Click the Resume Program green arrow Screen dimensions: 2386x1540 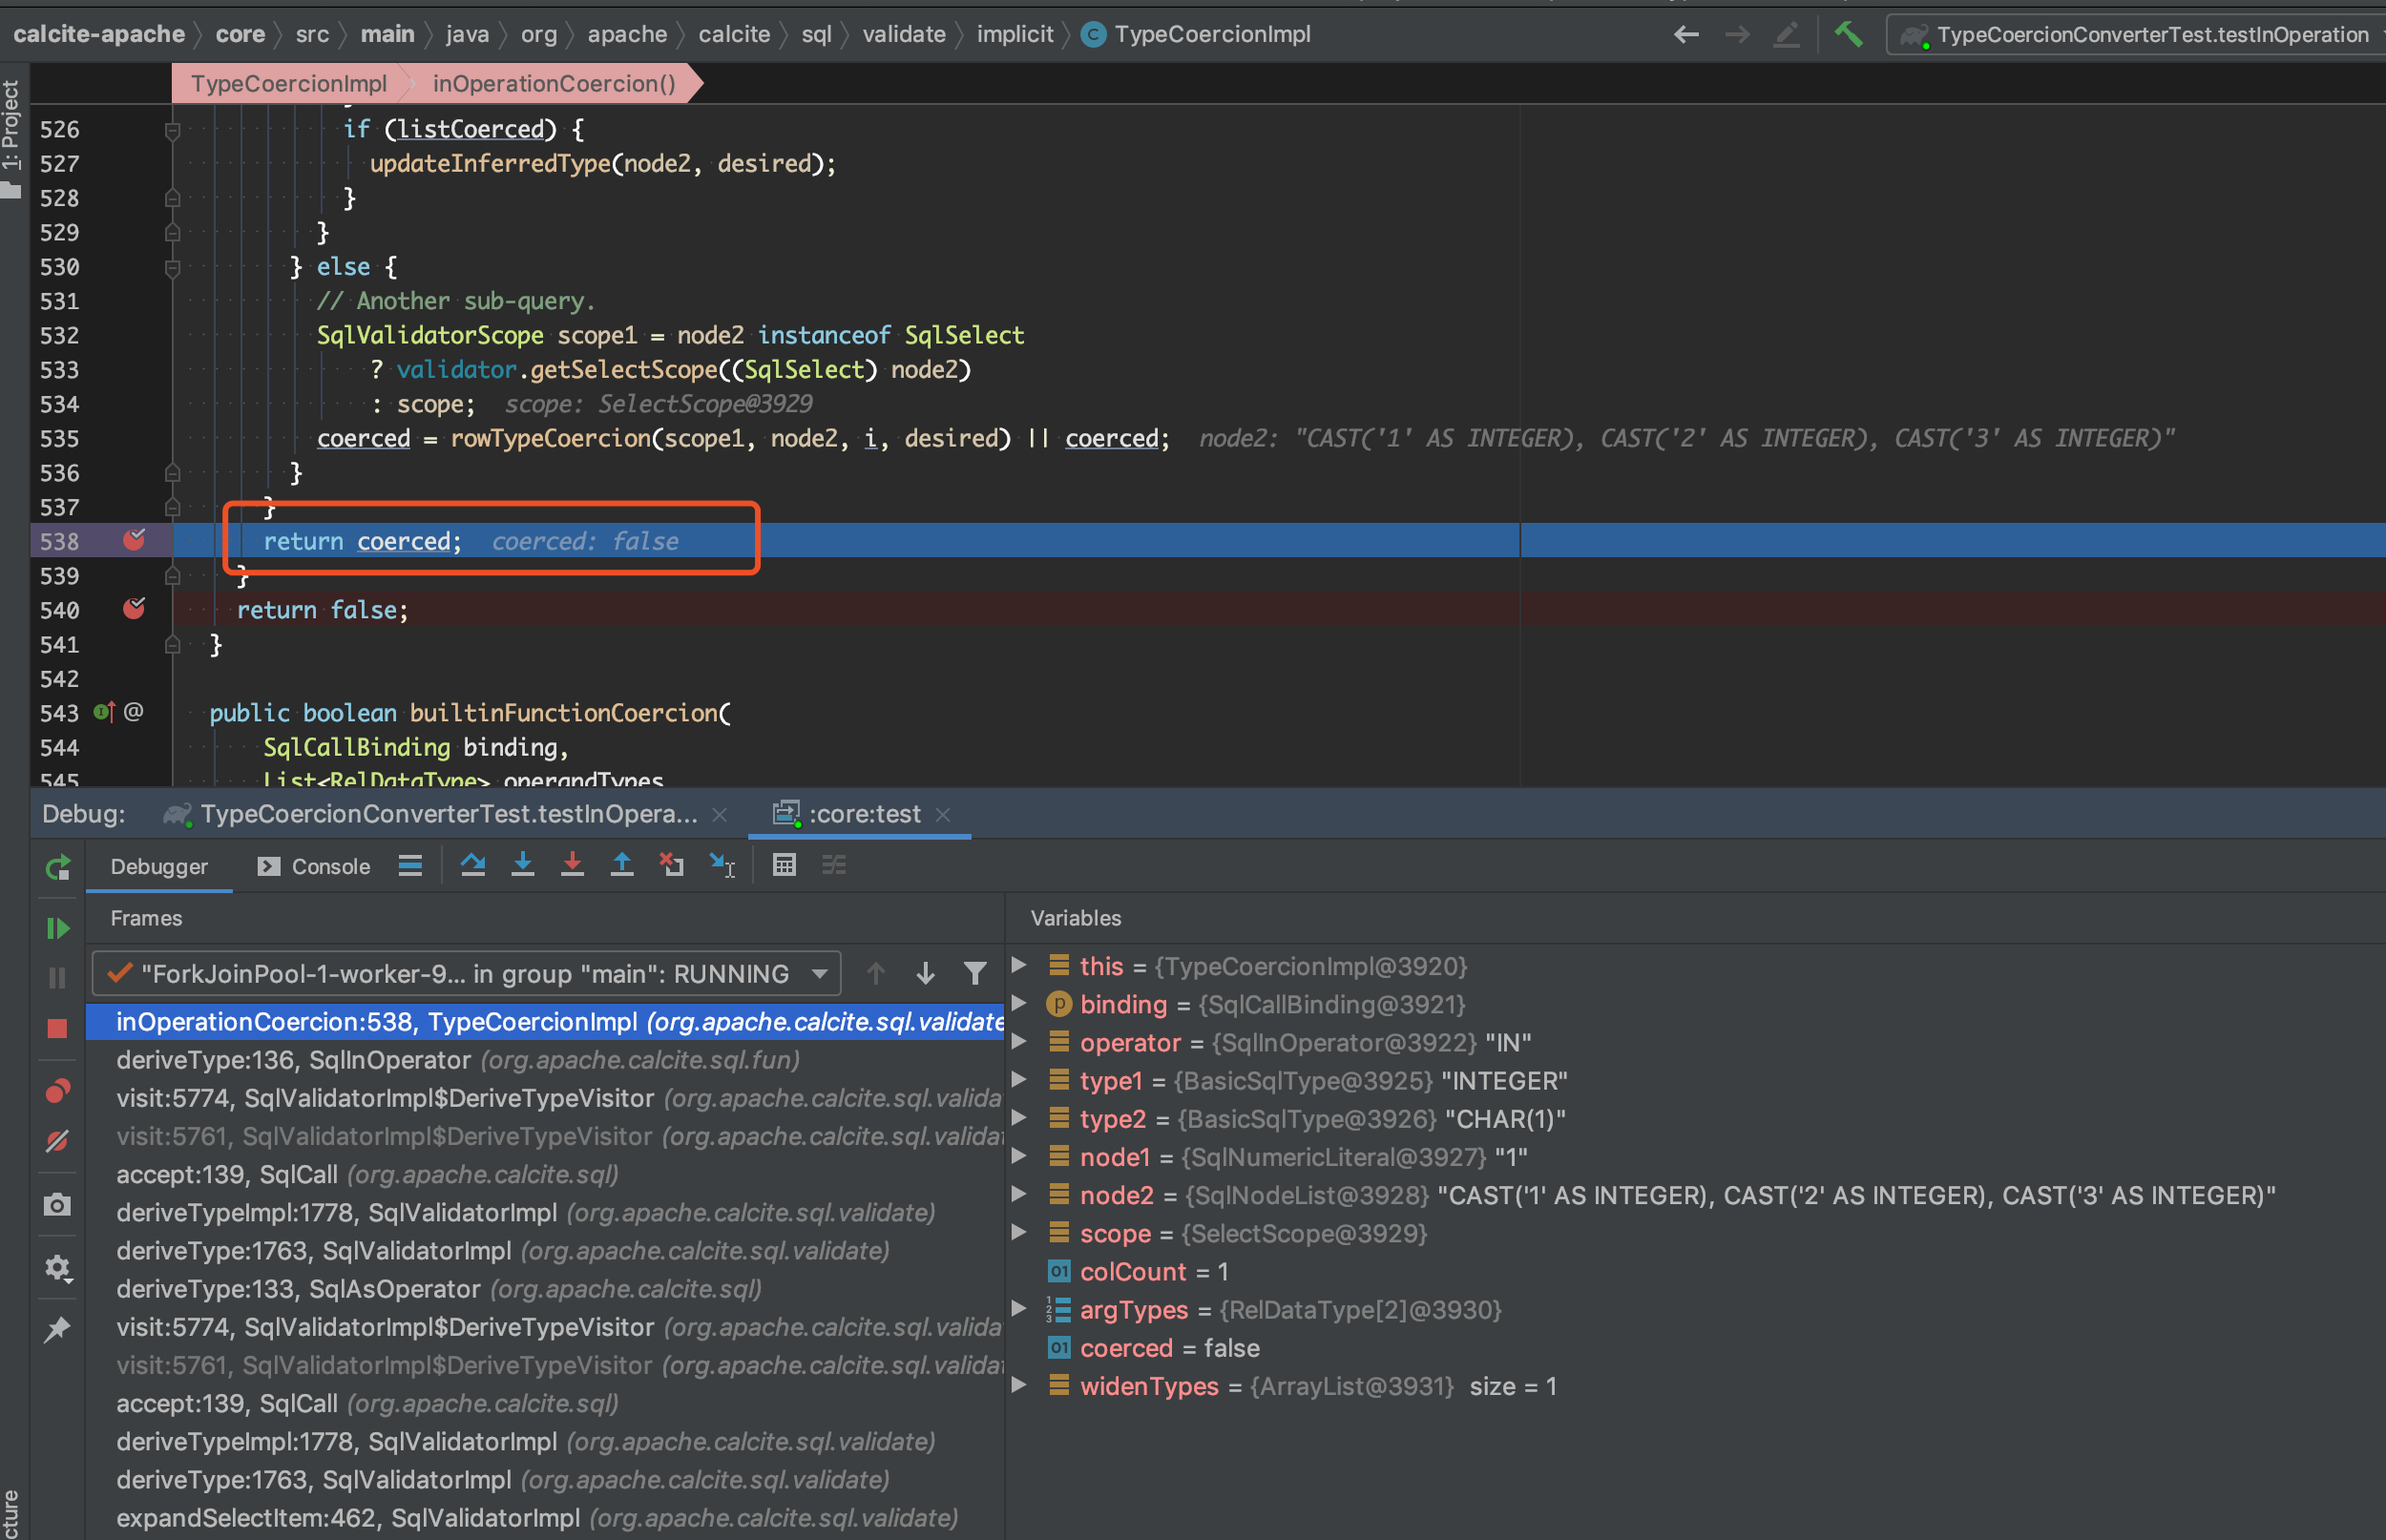coord(57,928)
